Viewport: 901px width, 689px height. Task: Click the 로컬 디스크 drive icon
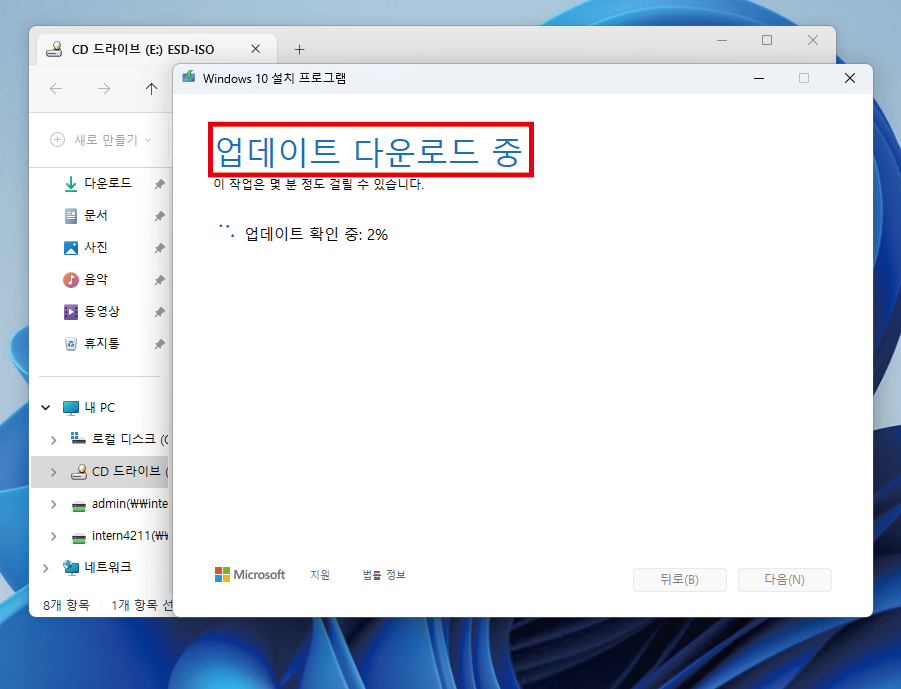click(x=78, y=439)
